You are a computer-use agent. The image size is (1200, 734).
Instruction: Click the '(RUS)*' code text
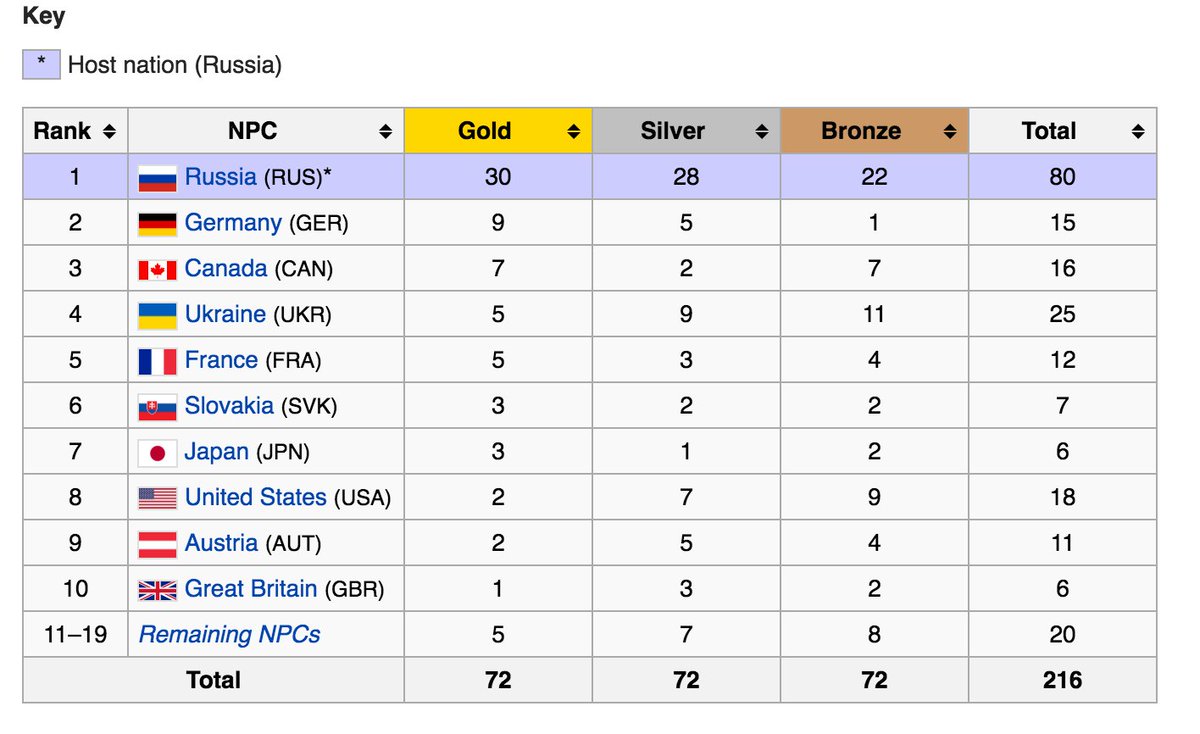pos(298,178)
